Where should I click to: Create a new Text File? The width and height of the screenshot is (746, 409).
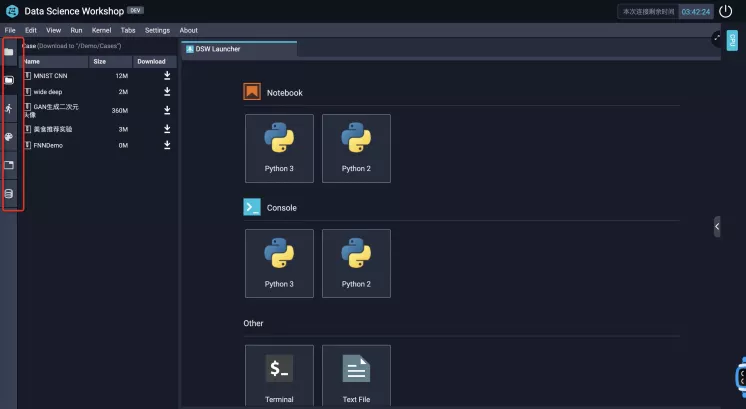click(x=356, y=376)
